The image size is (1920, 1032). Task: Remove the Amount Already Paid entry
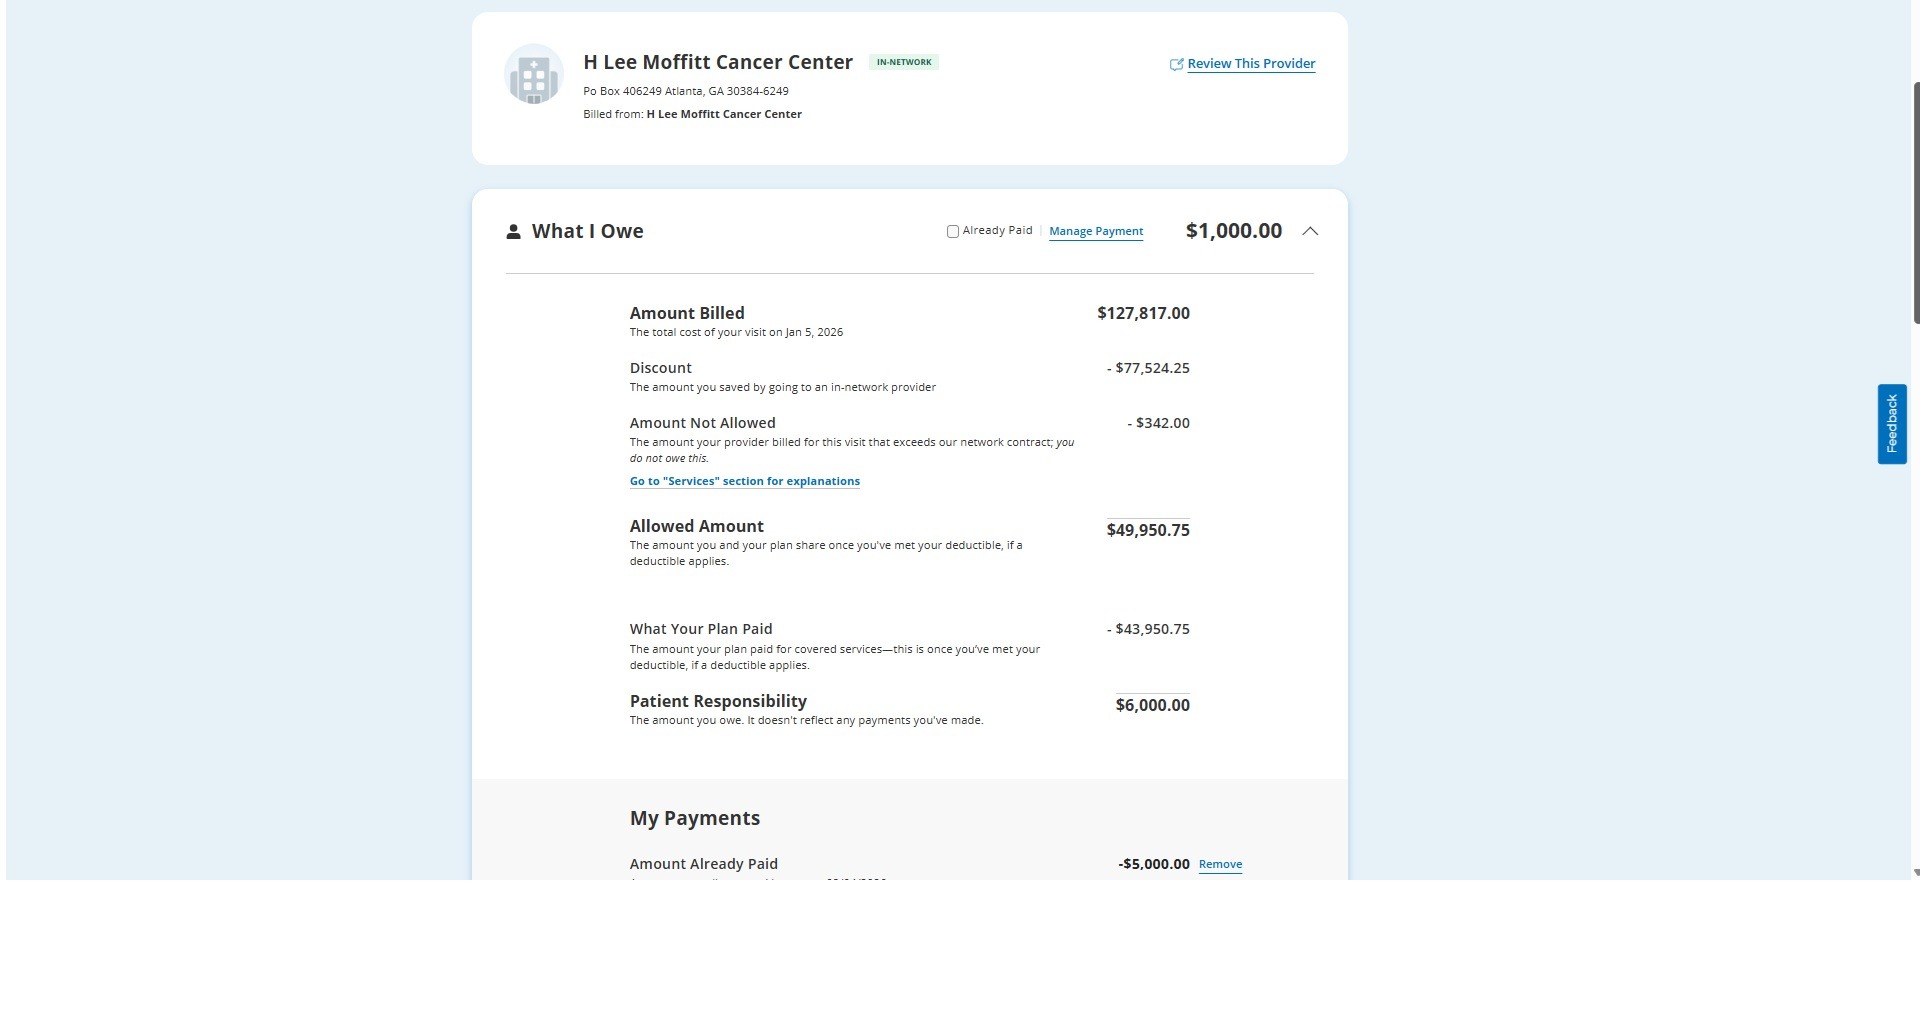(x=1220, y=864)
